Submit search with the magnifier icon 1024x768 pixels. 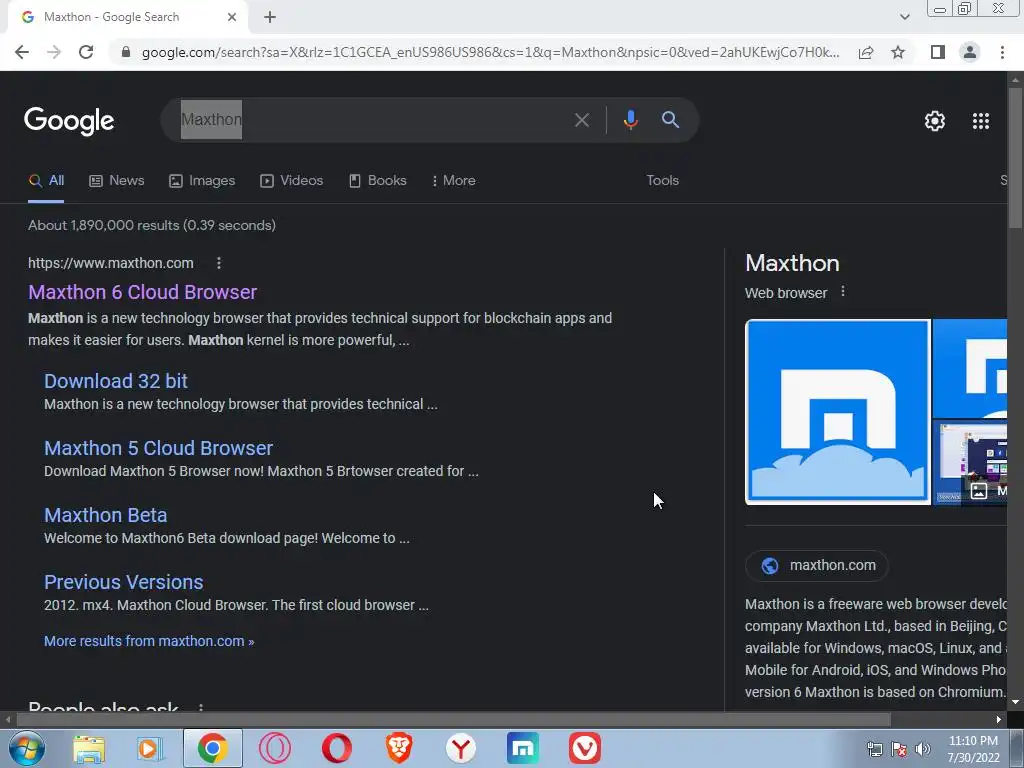point(671,120)
